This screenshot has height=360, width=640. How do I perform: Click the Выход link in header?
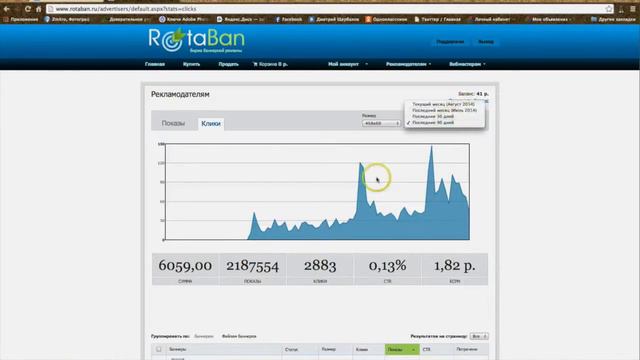(x=486, y=42)
